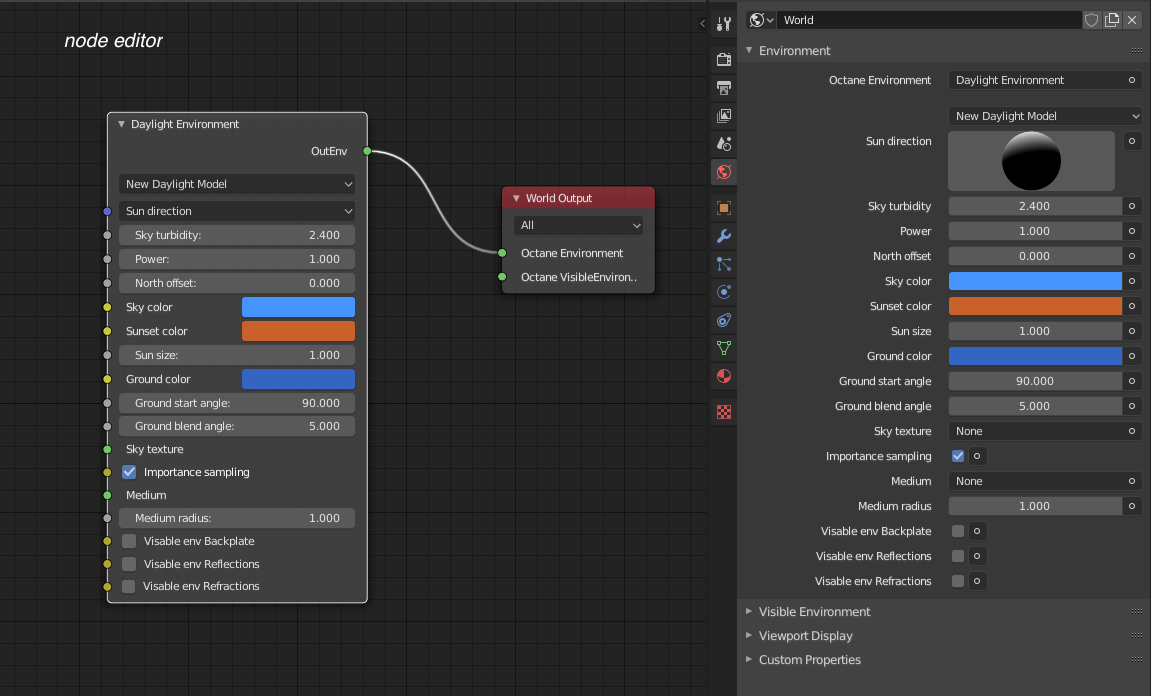Screen dimensions: 1151x696
Task: Open New Daylight Model dropdown in node
Action: tap(237, 184)
